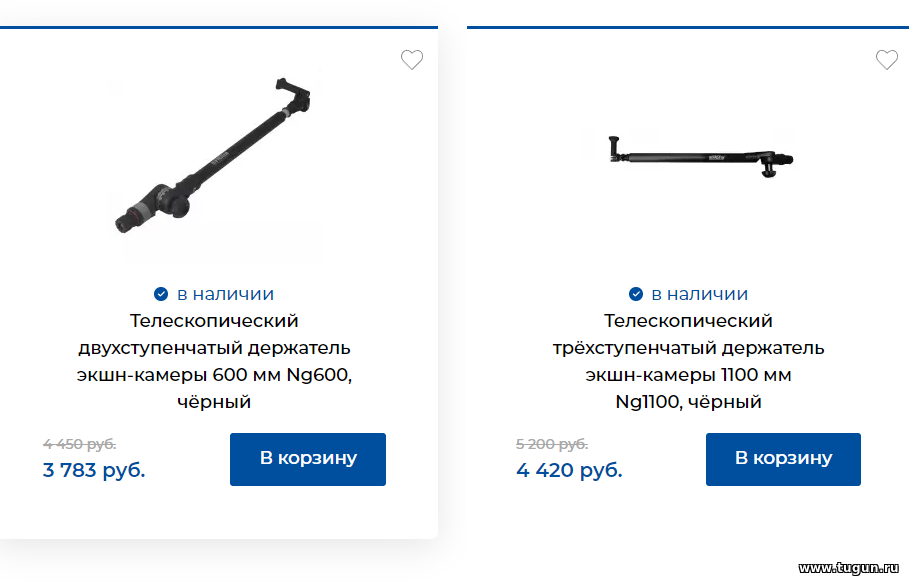
Task: Click the blue top border of Ng1100 card
Action: (688, 27)
